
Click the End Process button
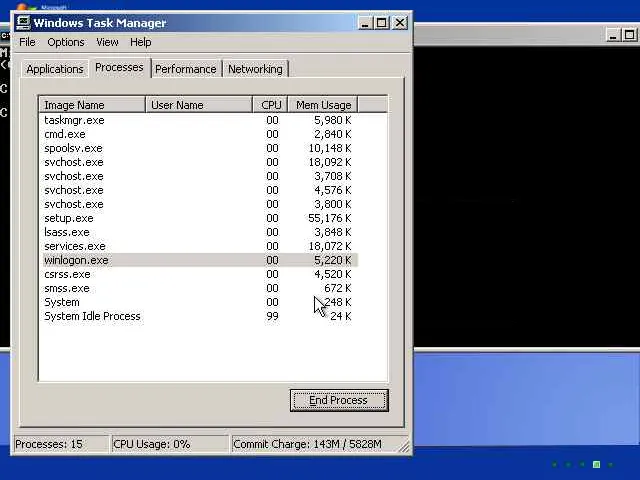339,400
